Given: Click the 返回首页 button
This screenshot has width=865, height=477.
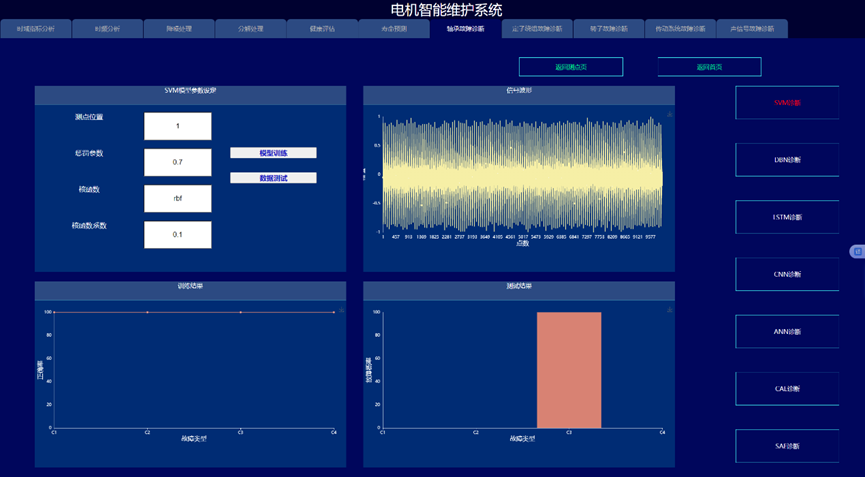Looking at the screenshot, I should click(709, 67).
